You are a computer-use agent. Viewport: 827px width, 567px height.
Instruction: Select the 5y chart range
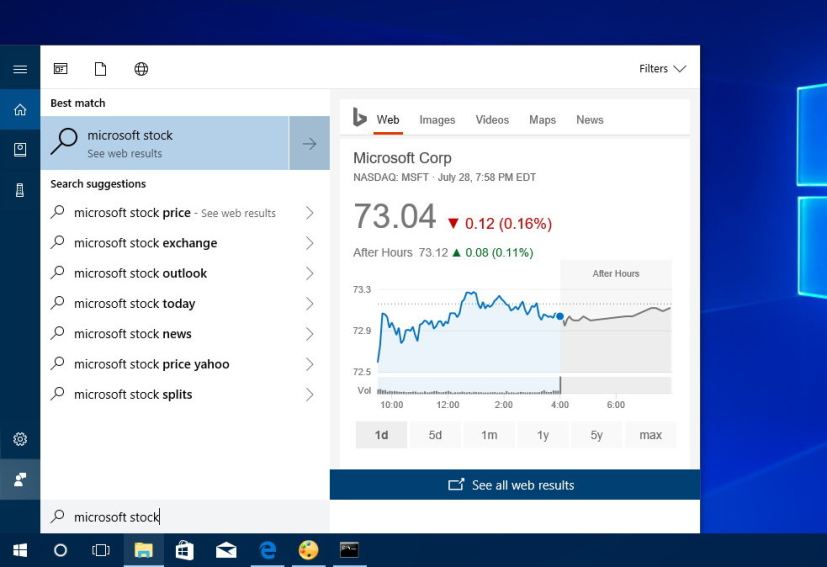597,435
